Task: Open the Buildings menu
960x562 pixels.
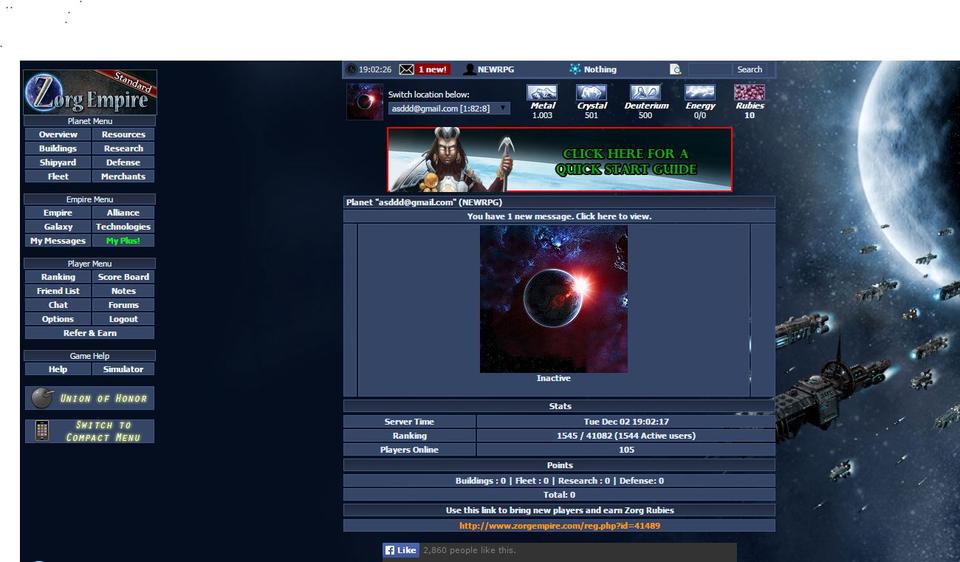Action: pyautogui.click(x=58, y=148)
